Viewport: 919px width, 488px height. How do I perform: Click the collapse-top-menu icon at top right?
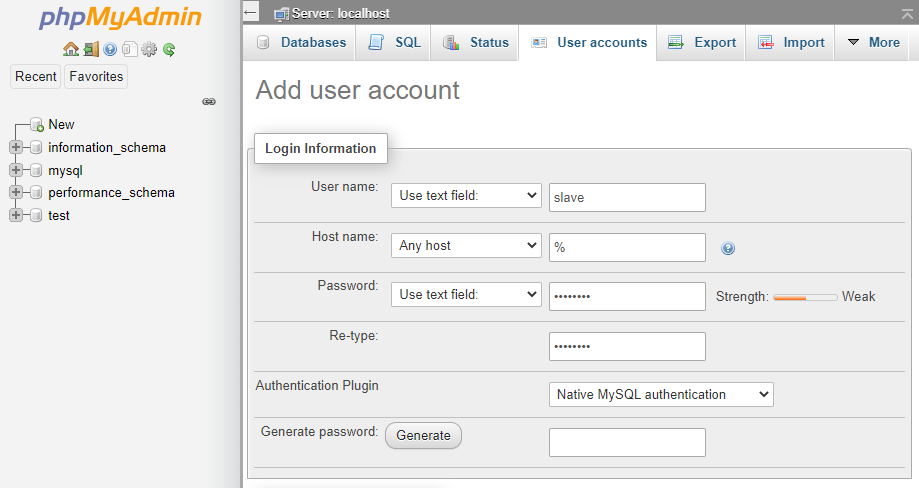click(x=907, y=13)
